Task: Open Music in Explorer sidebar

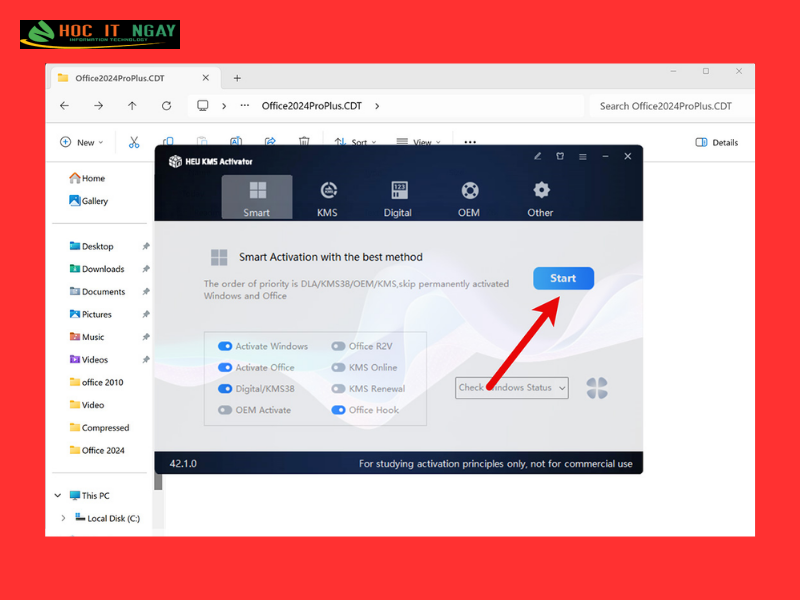Action: point(87,337)
